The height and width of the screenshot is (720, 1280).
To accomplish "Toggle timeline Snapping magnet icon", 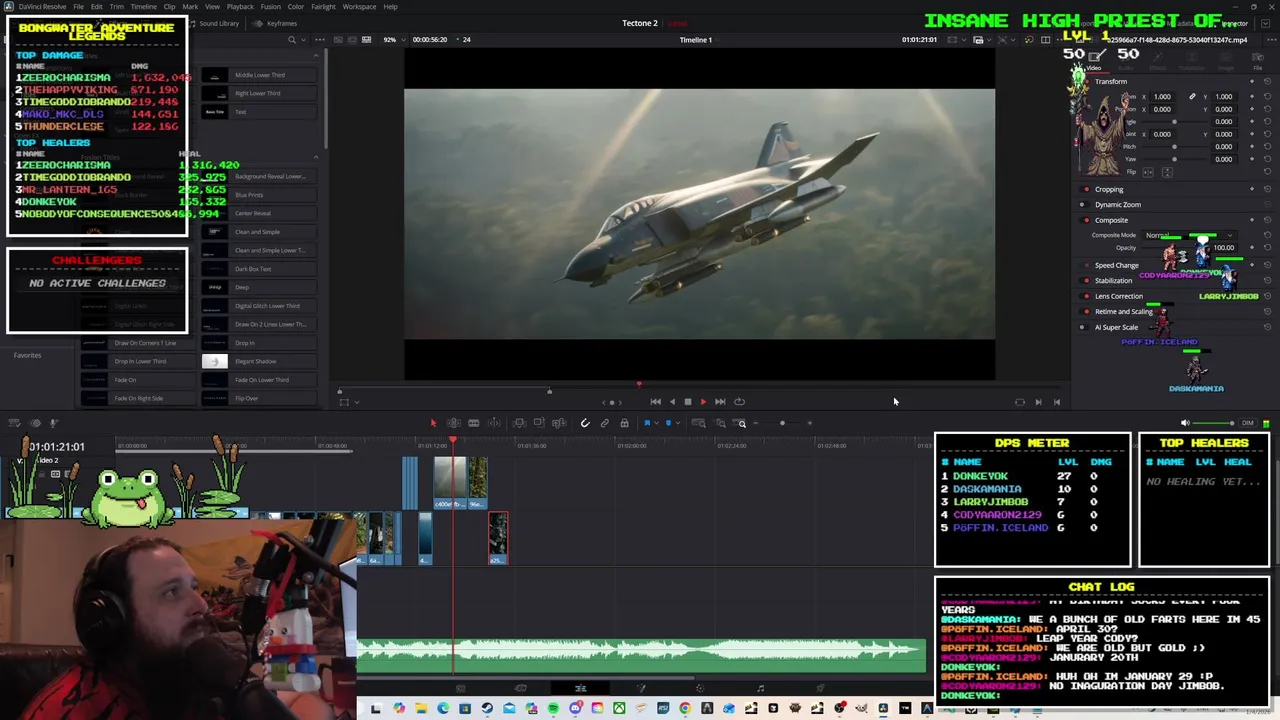I will [x=585, y=423].
